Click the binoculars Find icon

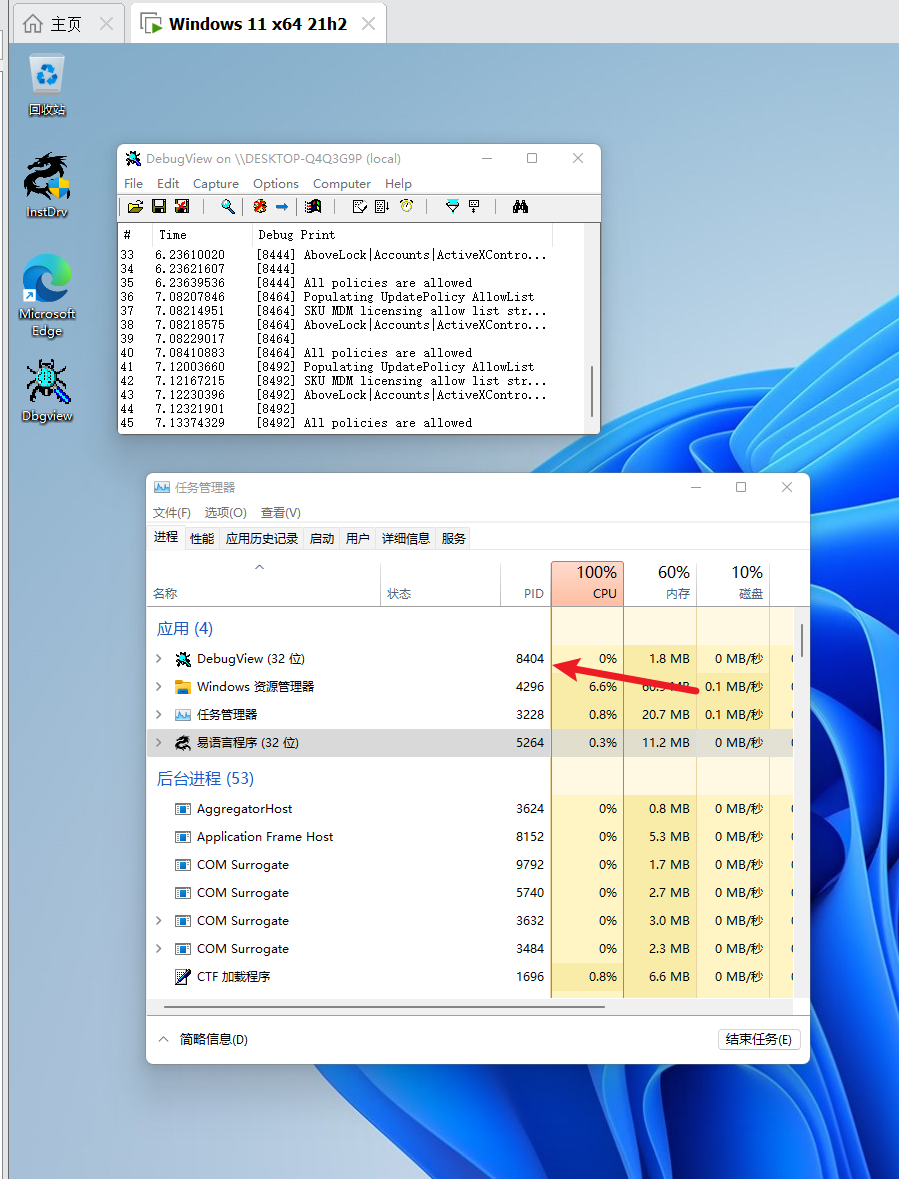coord(520,207)
